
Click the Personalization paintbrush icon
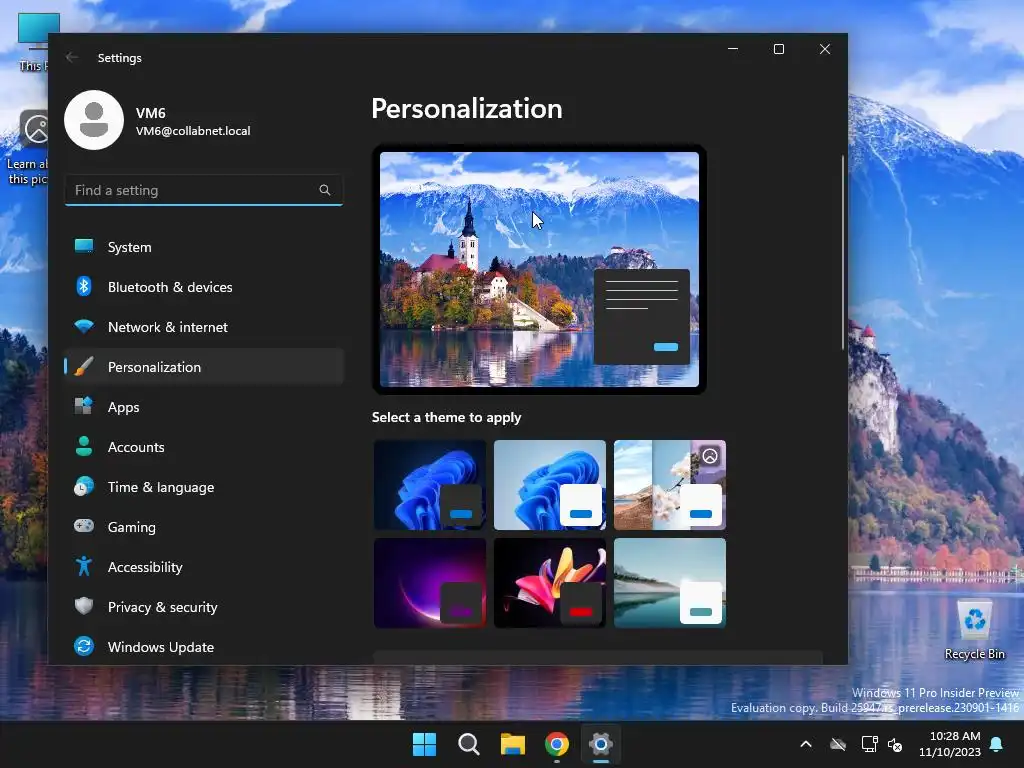(x=84, y=366)
